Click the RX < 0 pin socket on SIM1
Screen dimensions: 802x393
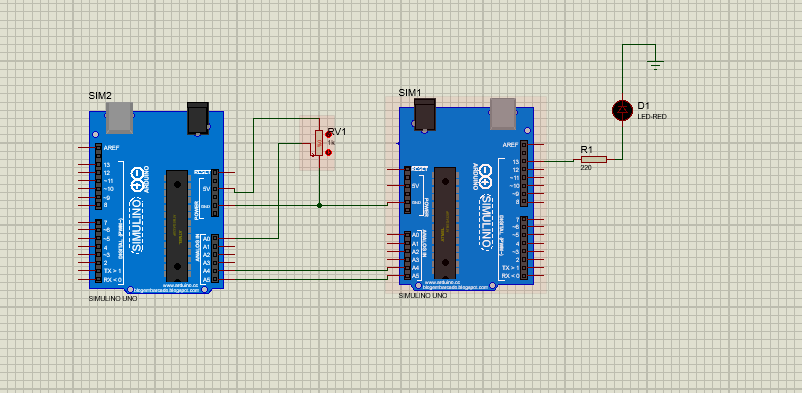click(524, 276)
